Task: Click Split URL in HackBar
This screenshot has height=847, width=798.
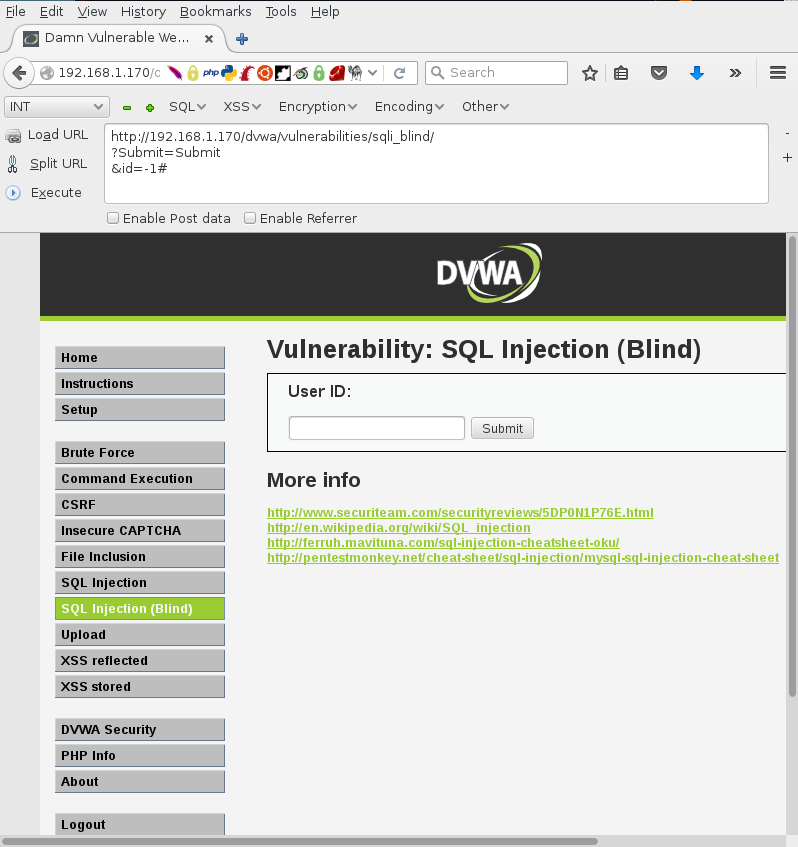Action: [47, 164]
